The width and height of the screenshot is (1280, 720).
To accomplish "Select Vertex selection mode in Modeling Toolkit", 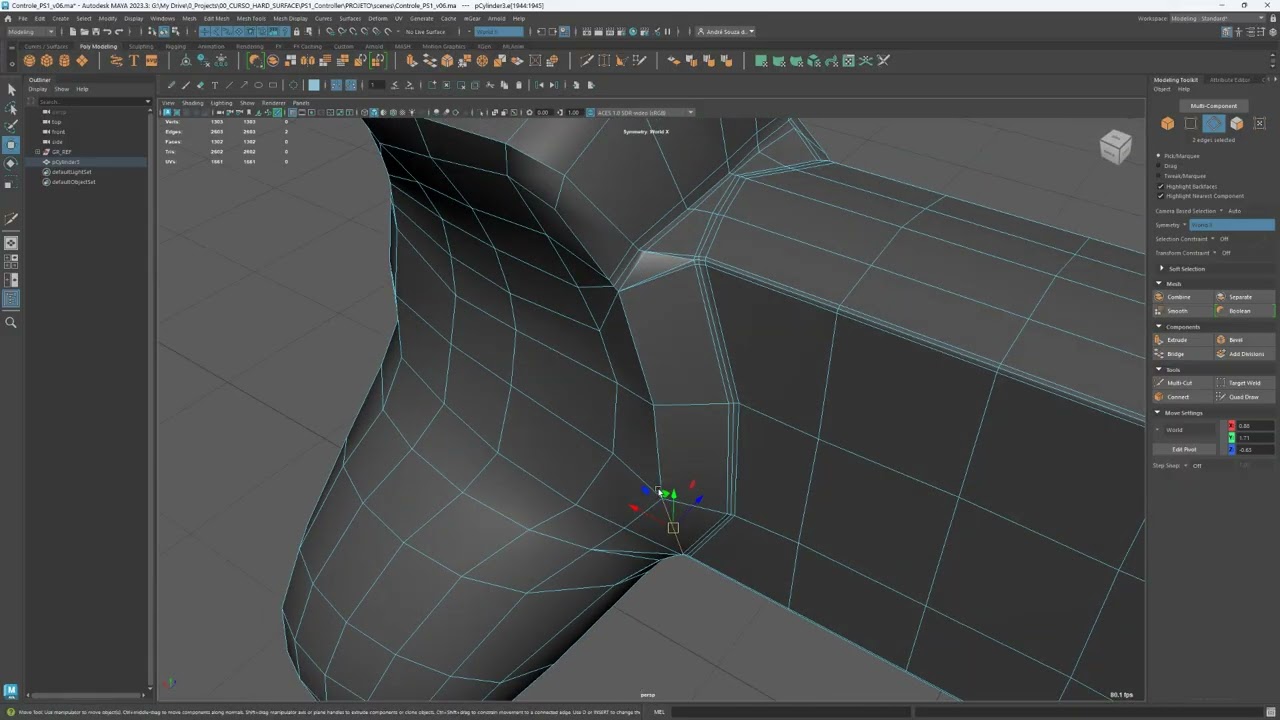I will pyautogui.click(x=1190, y=123).
